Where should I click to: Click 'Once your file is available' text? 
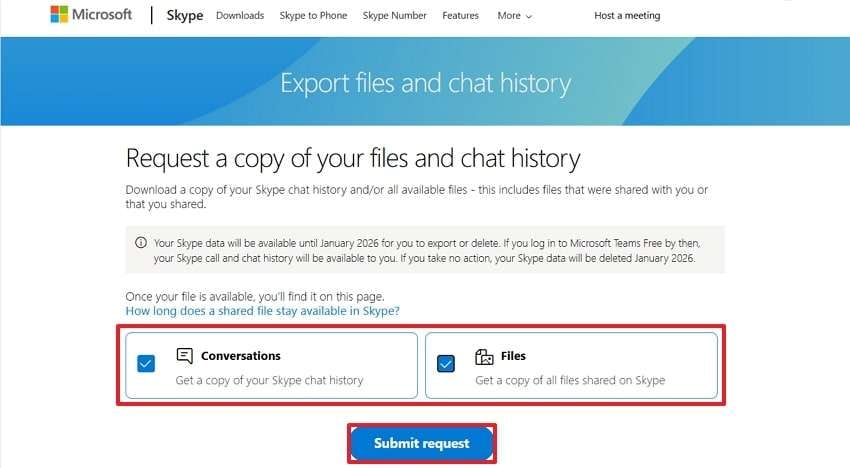click(255, 296)
